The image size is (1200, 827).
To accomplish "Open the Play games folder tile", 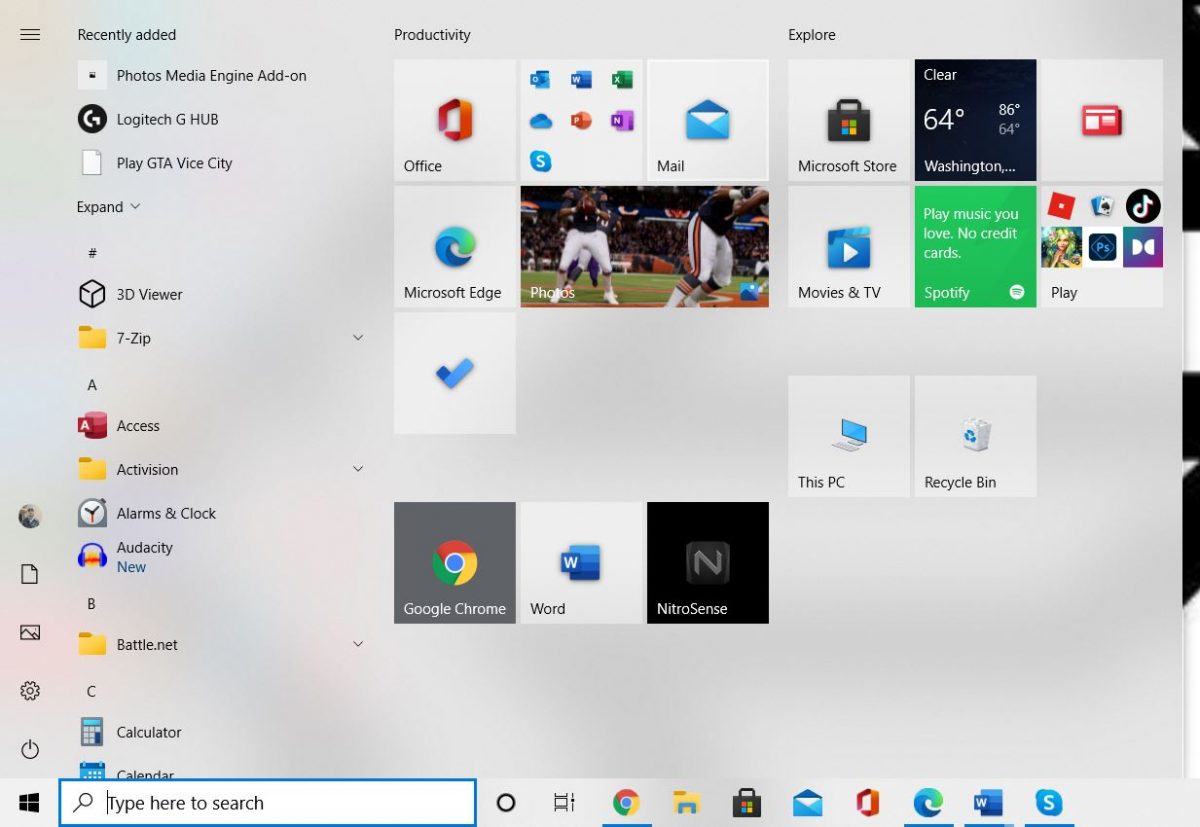I will (1102, 246).
